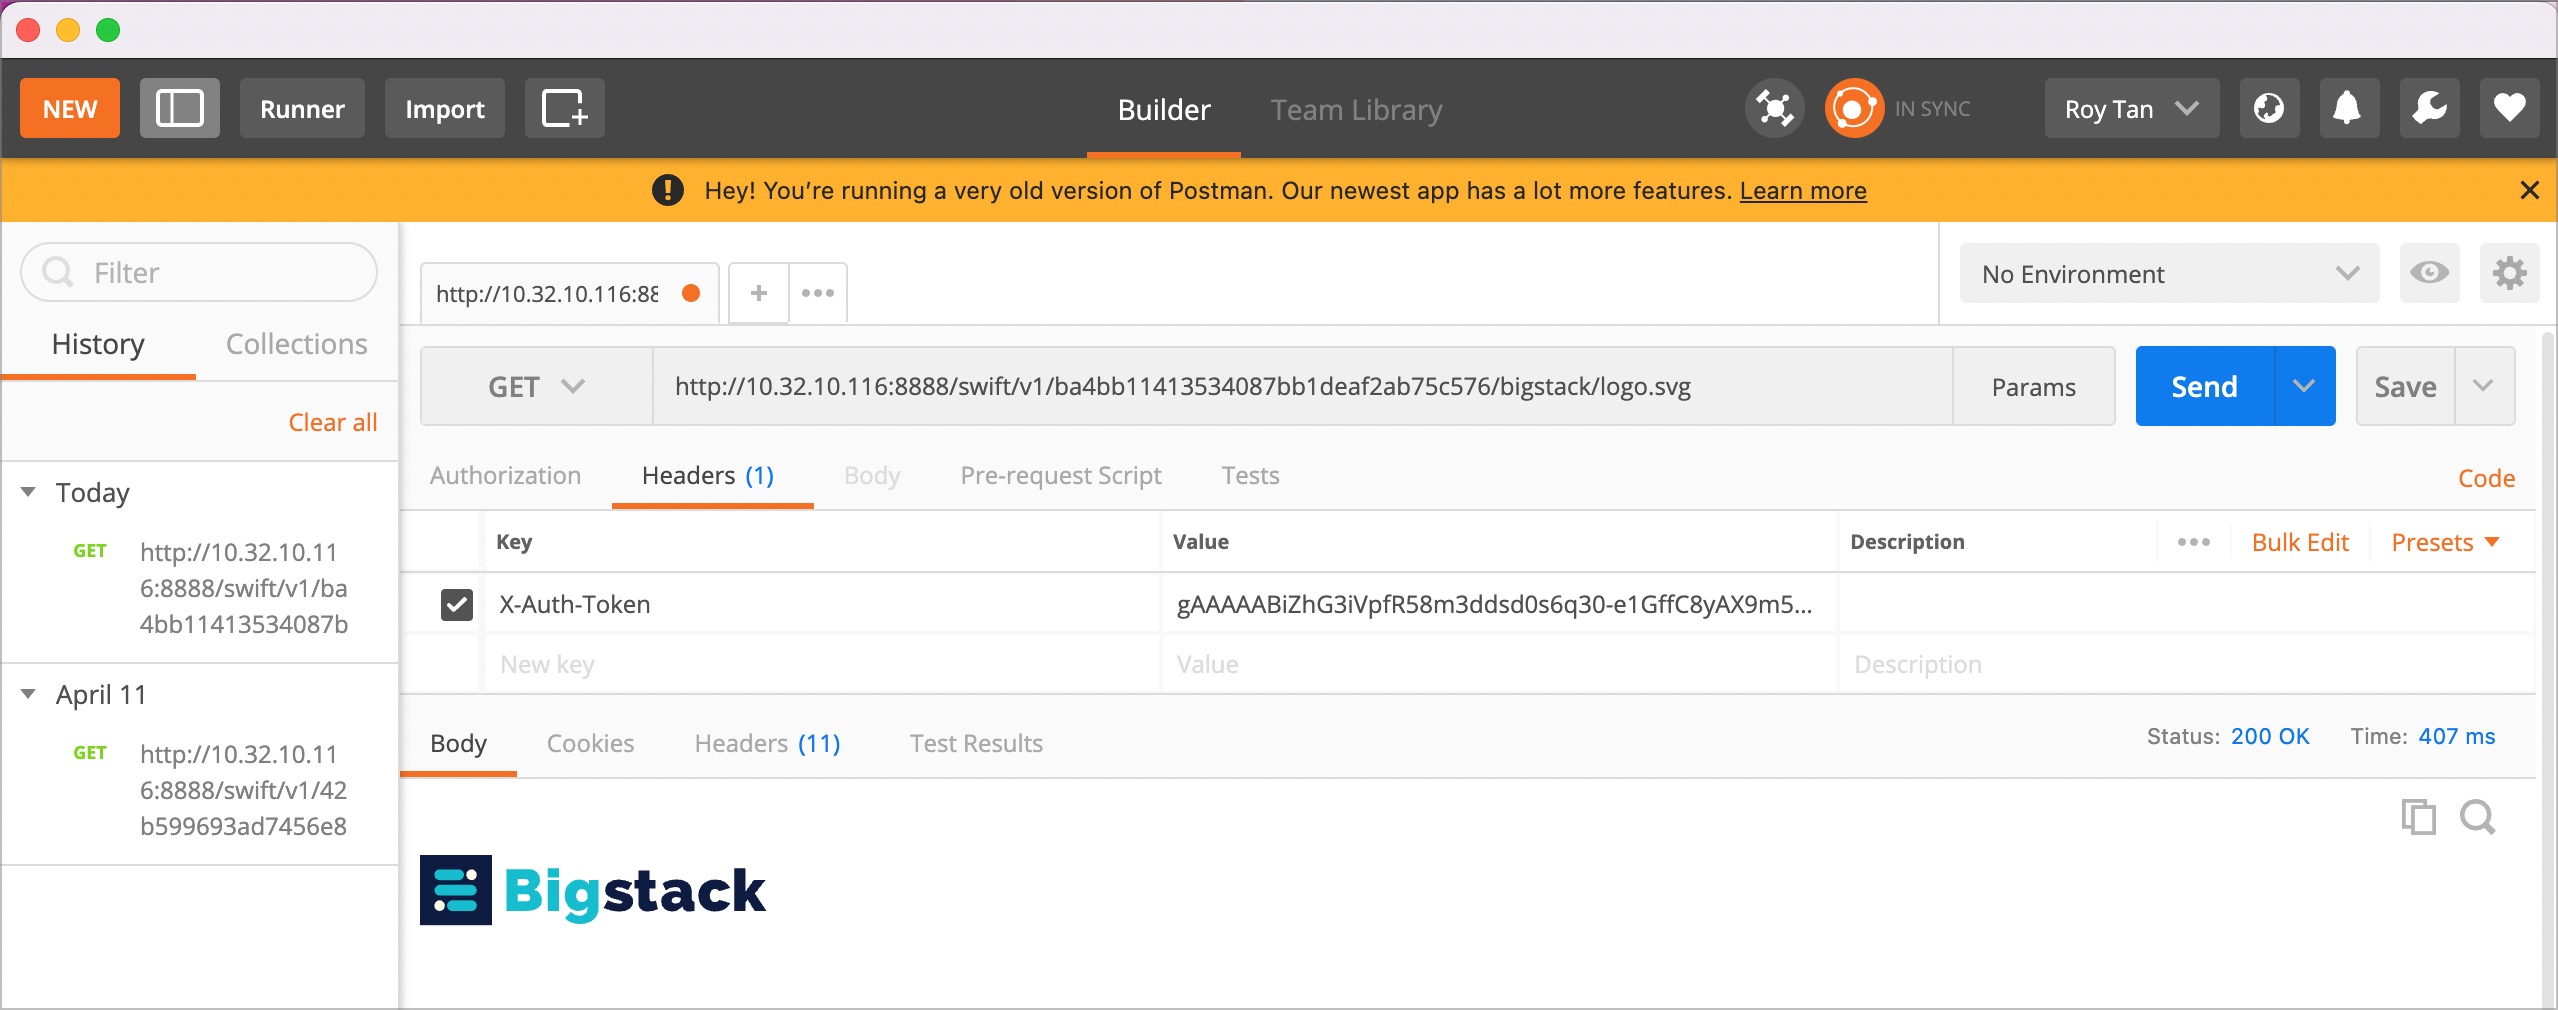
Task: Select the Collections sidebar tab
Action: (296, 344)
